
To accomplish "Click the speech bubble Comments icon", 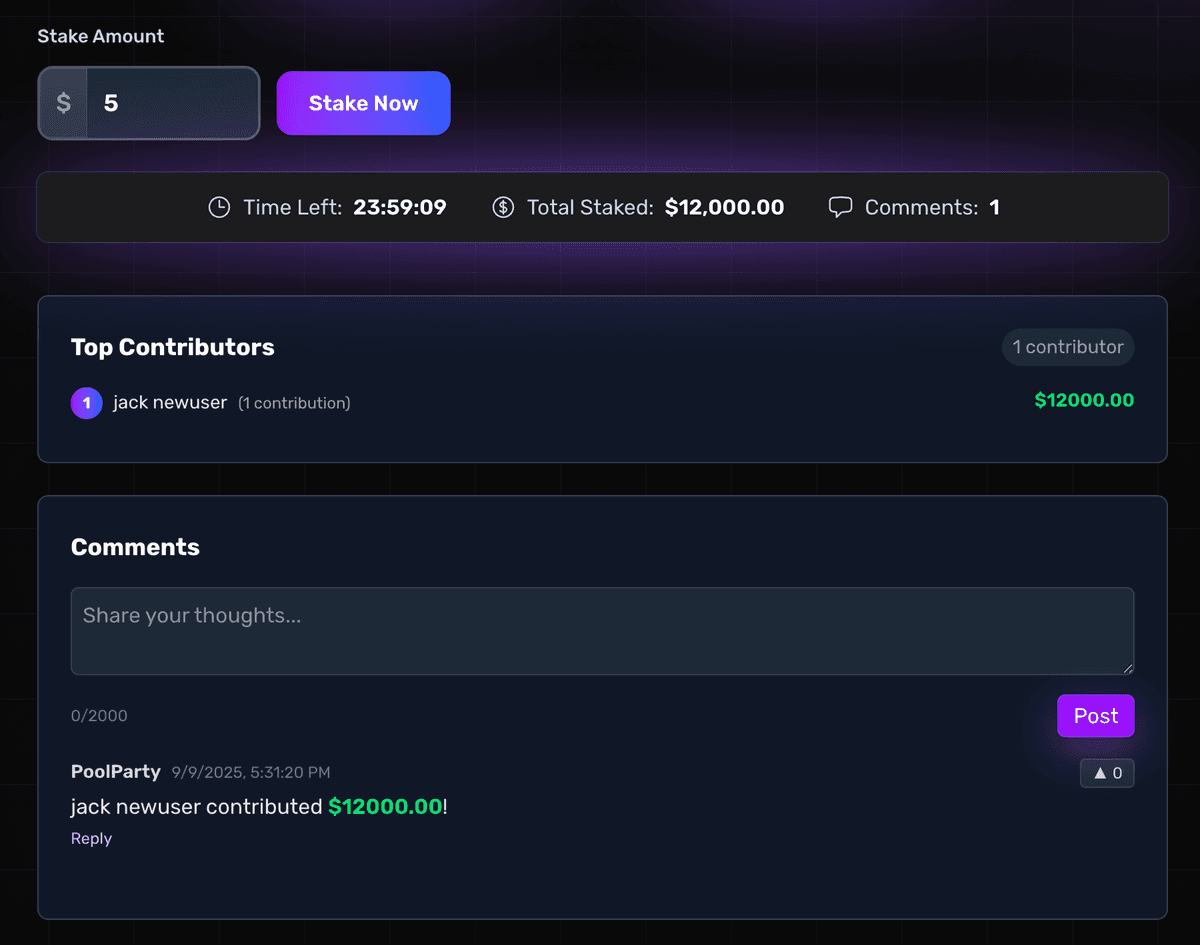I will pos(840,207).
